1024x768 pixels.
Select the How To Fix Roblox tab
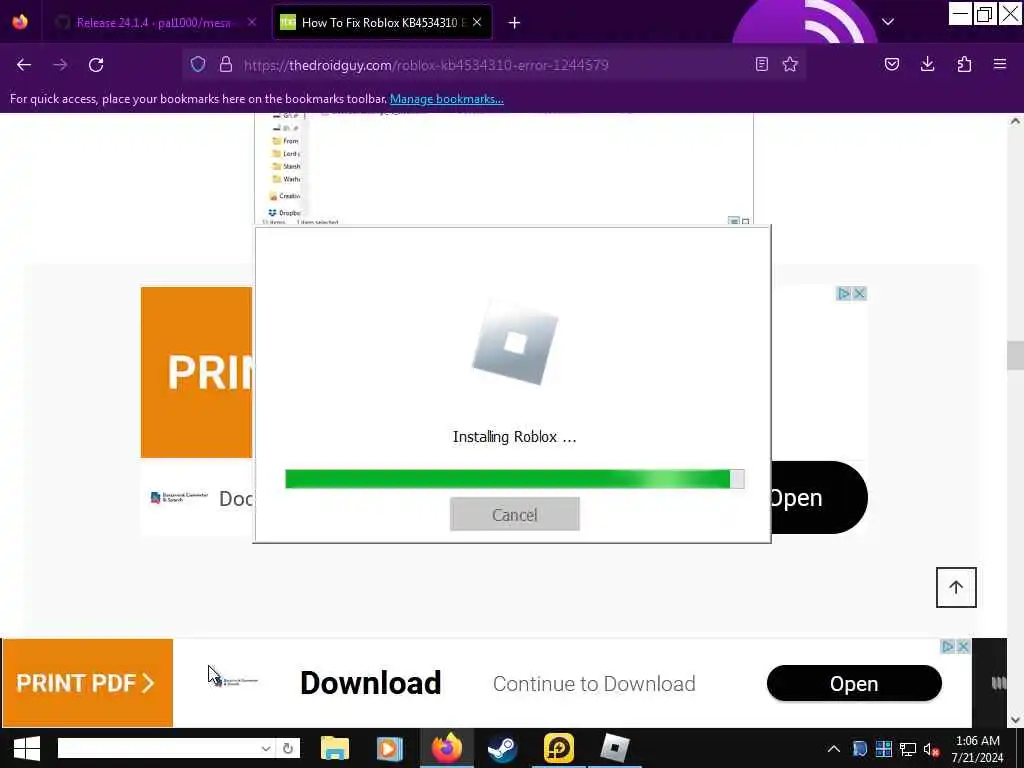[x=382, y=23]
